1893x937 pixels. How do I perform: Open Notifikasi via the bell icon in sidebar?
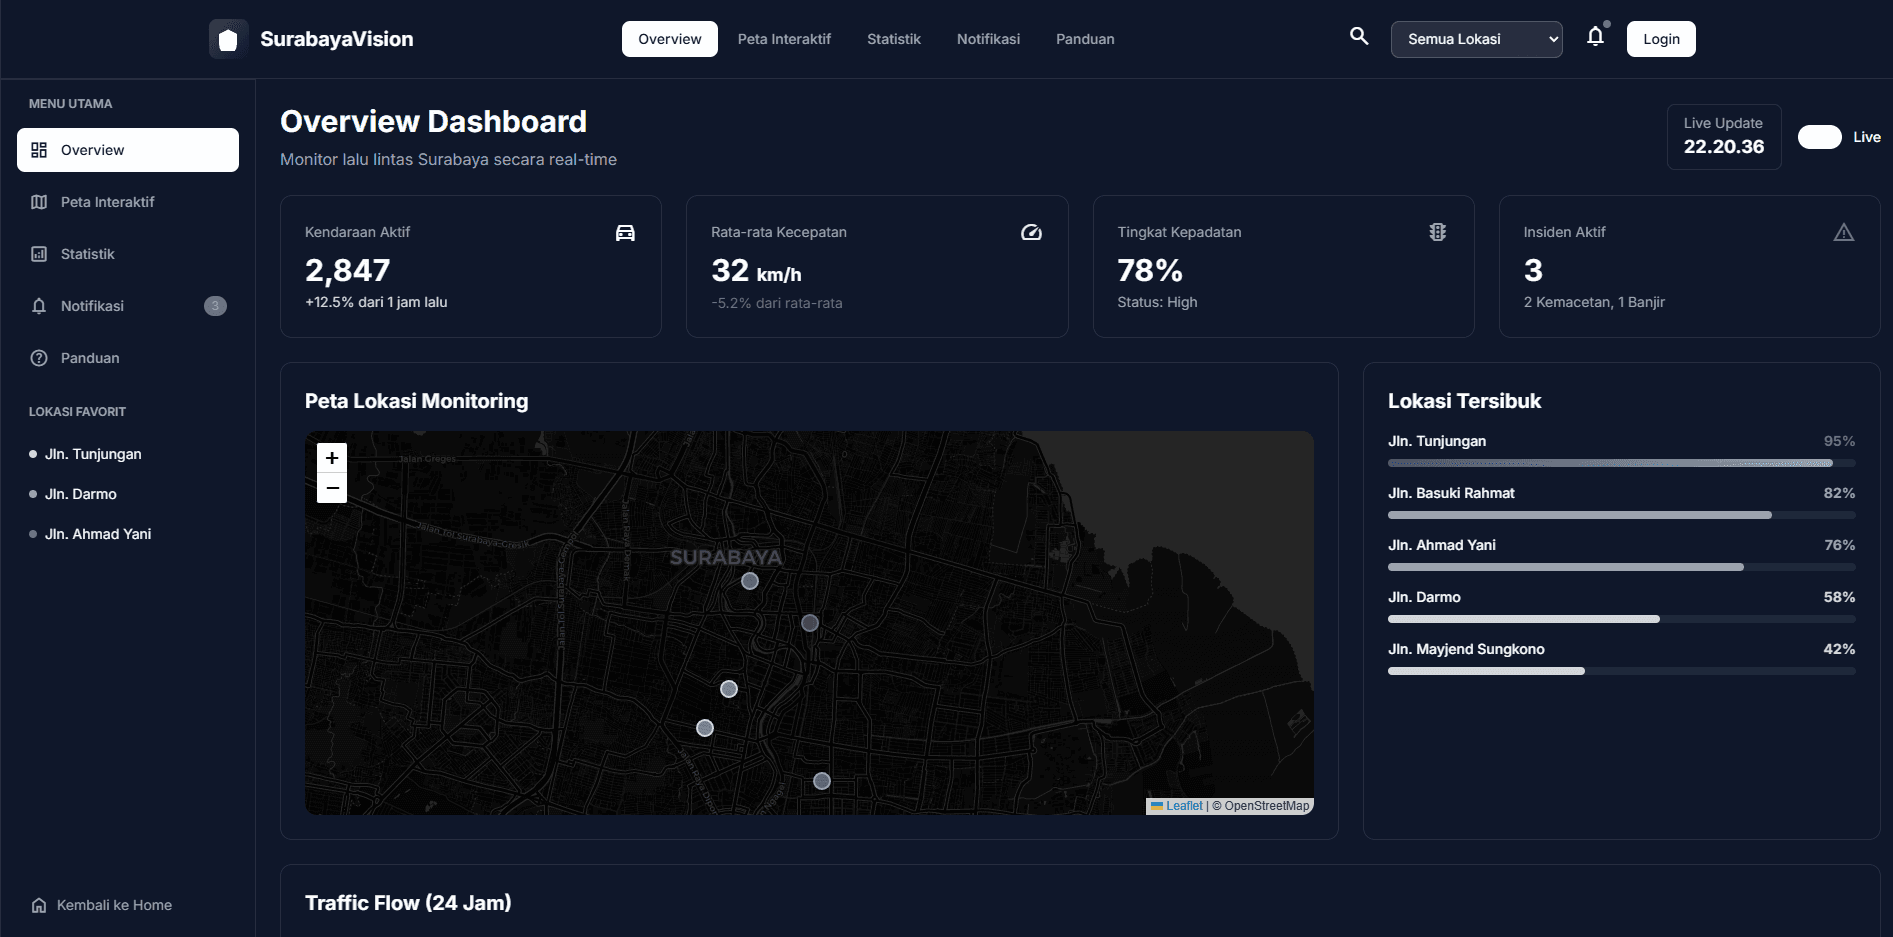coord(39,306)
